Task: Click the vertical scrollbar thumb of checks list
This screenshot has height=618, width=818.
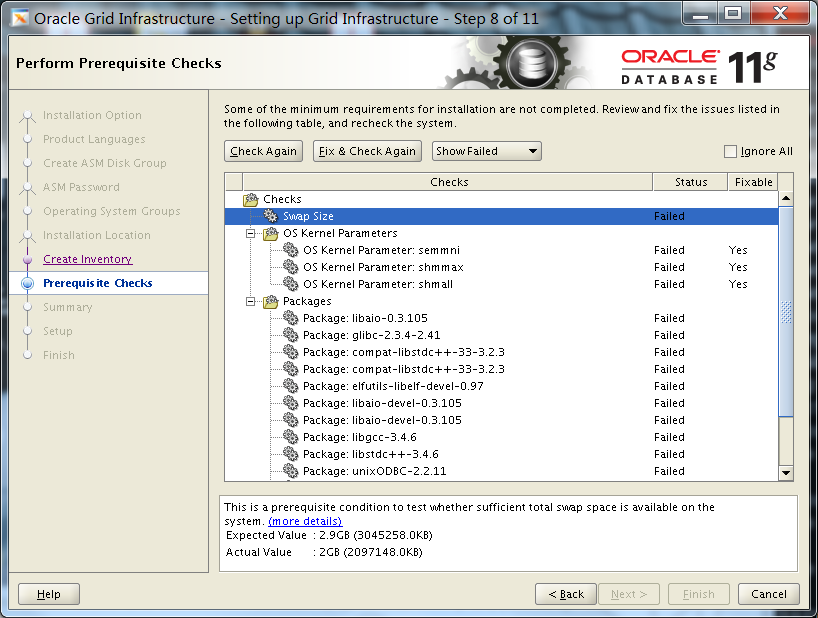Action: (x=786, y=311)
